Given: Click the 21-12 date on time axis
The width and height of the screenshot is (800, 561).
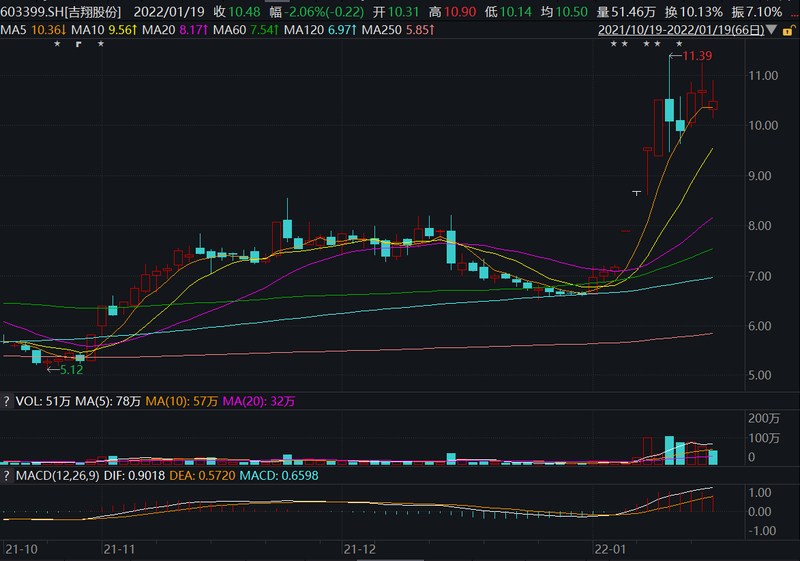Looking at the screenshot, I should click(360, 549).
